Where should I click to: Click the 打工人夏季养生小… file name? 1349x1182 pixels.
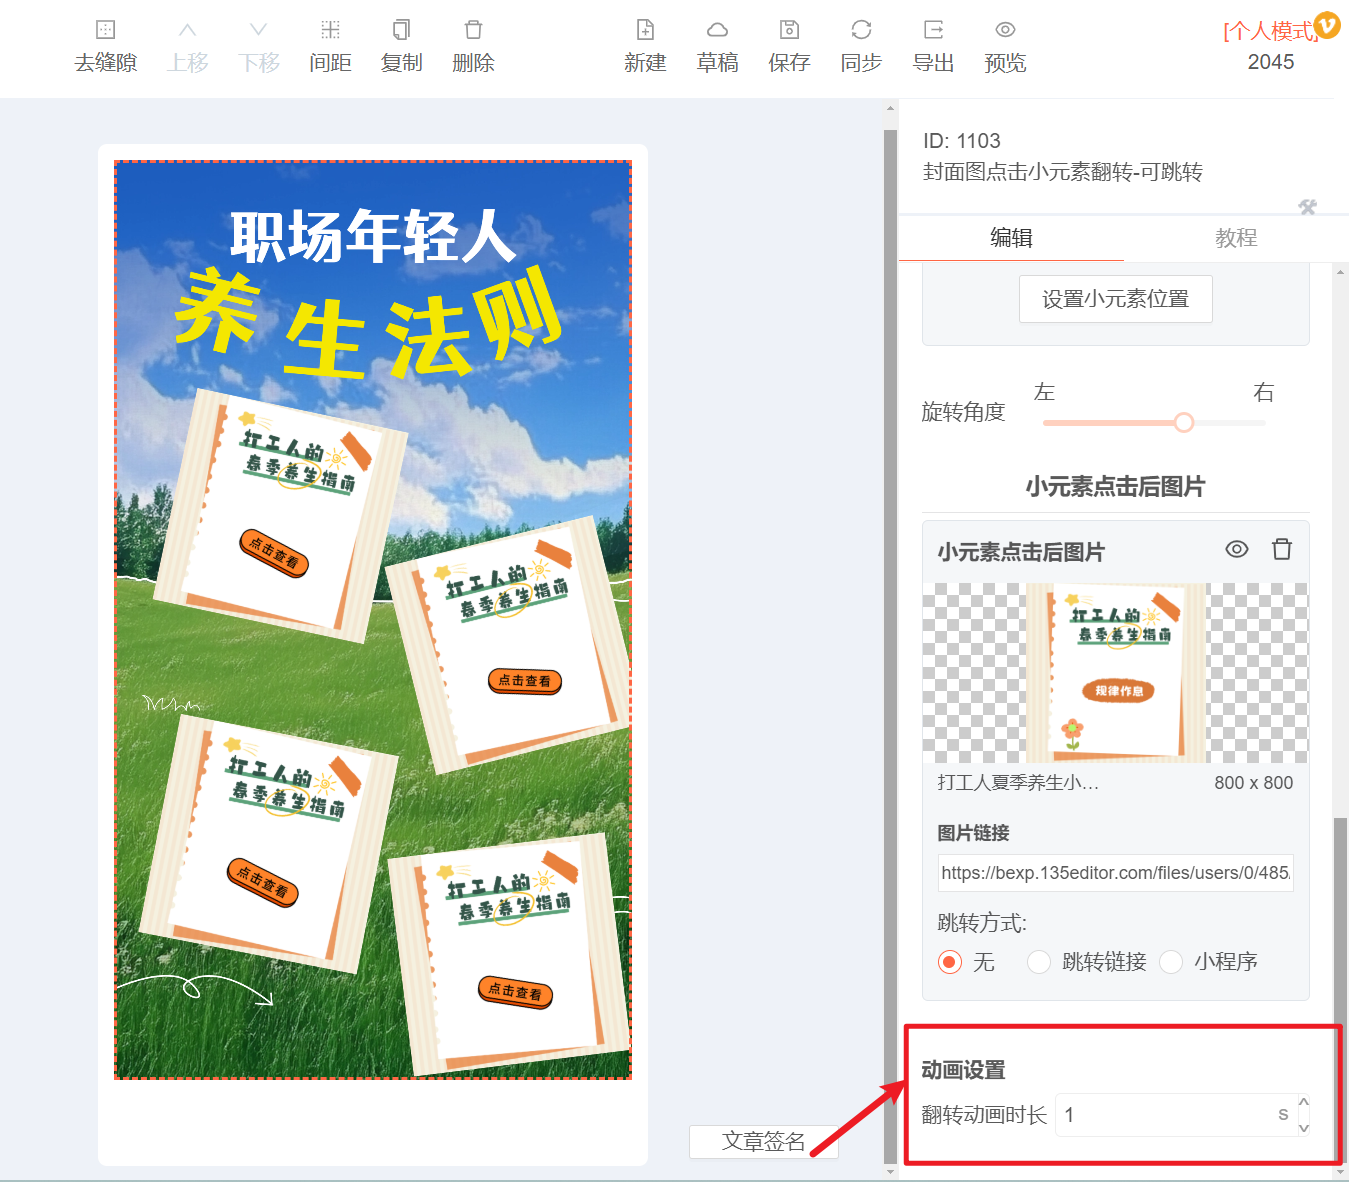coord(1018,783)
